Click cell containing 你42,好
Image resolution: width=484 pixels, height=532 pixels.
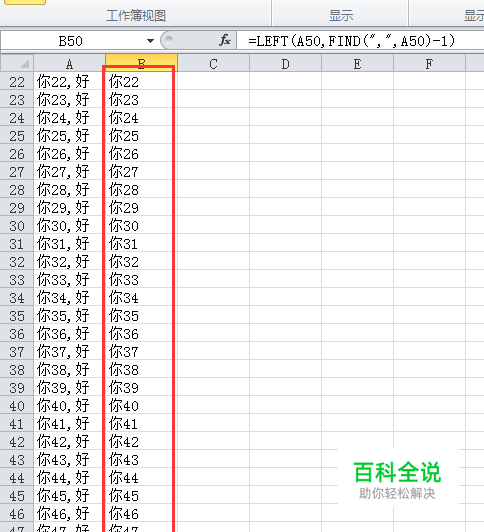pyautogui.click(x=69, y=441)
